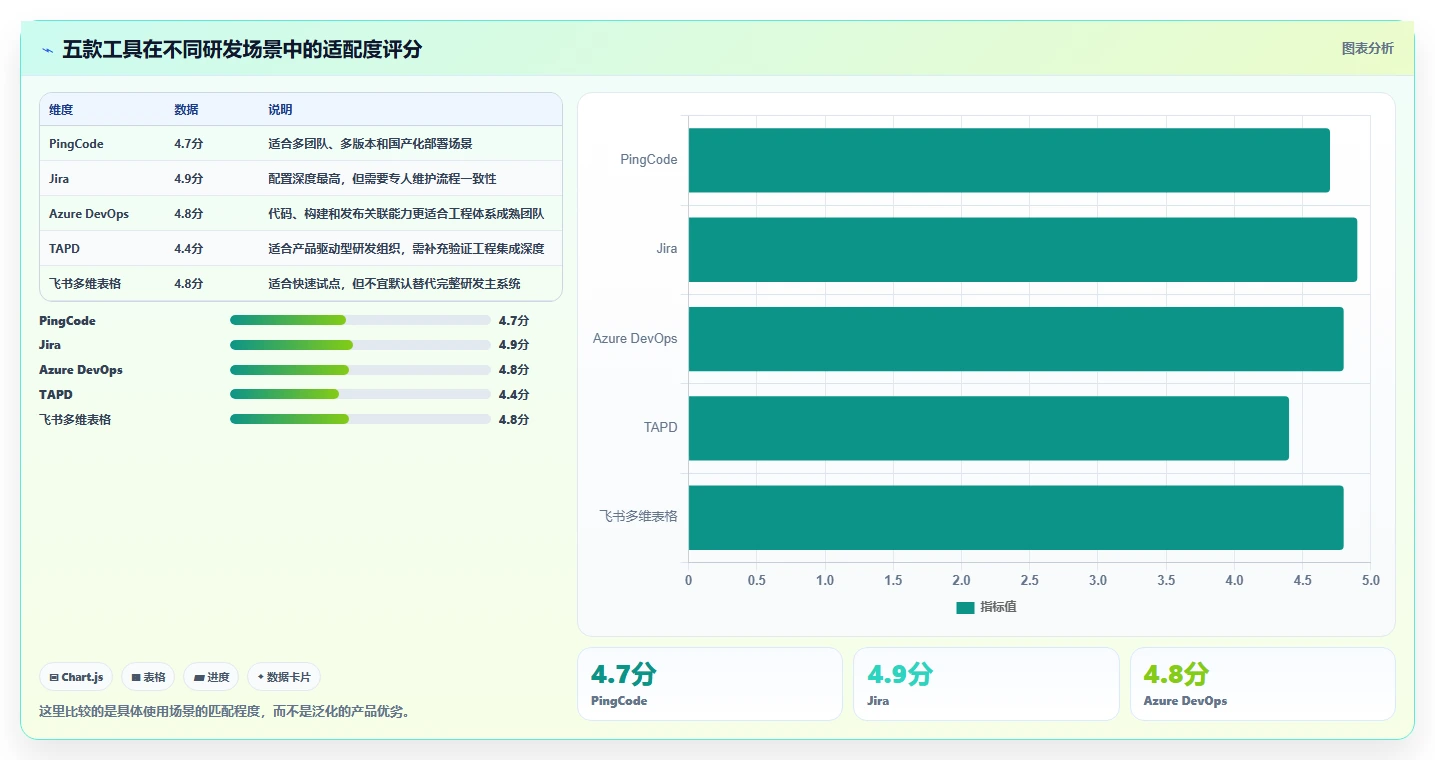Click description starting with 适合快速试点

394,284
